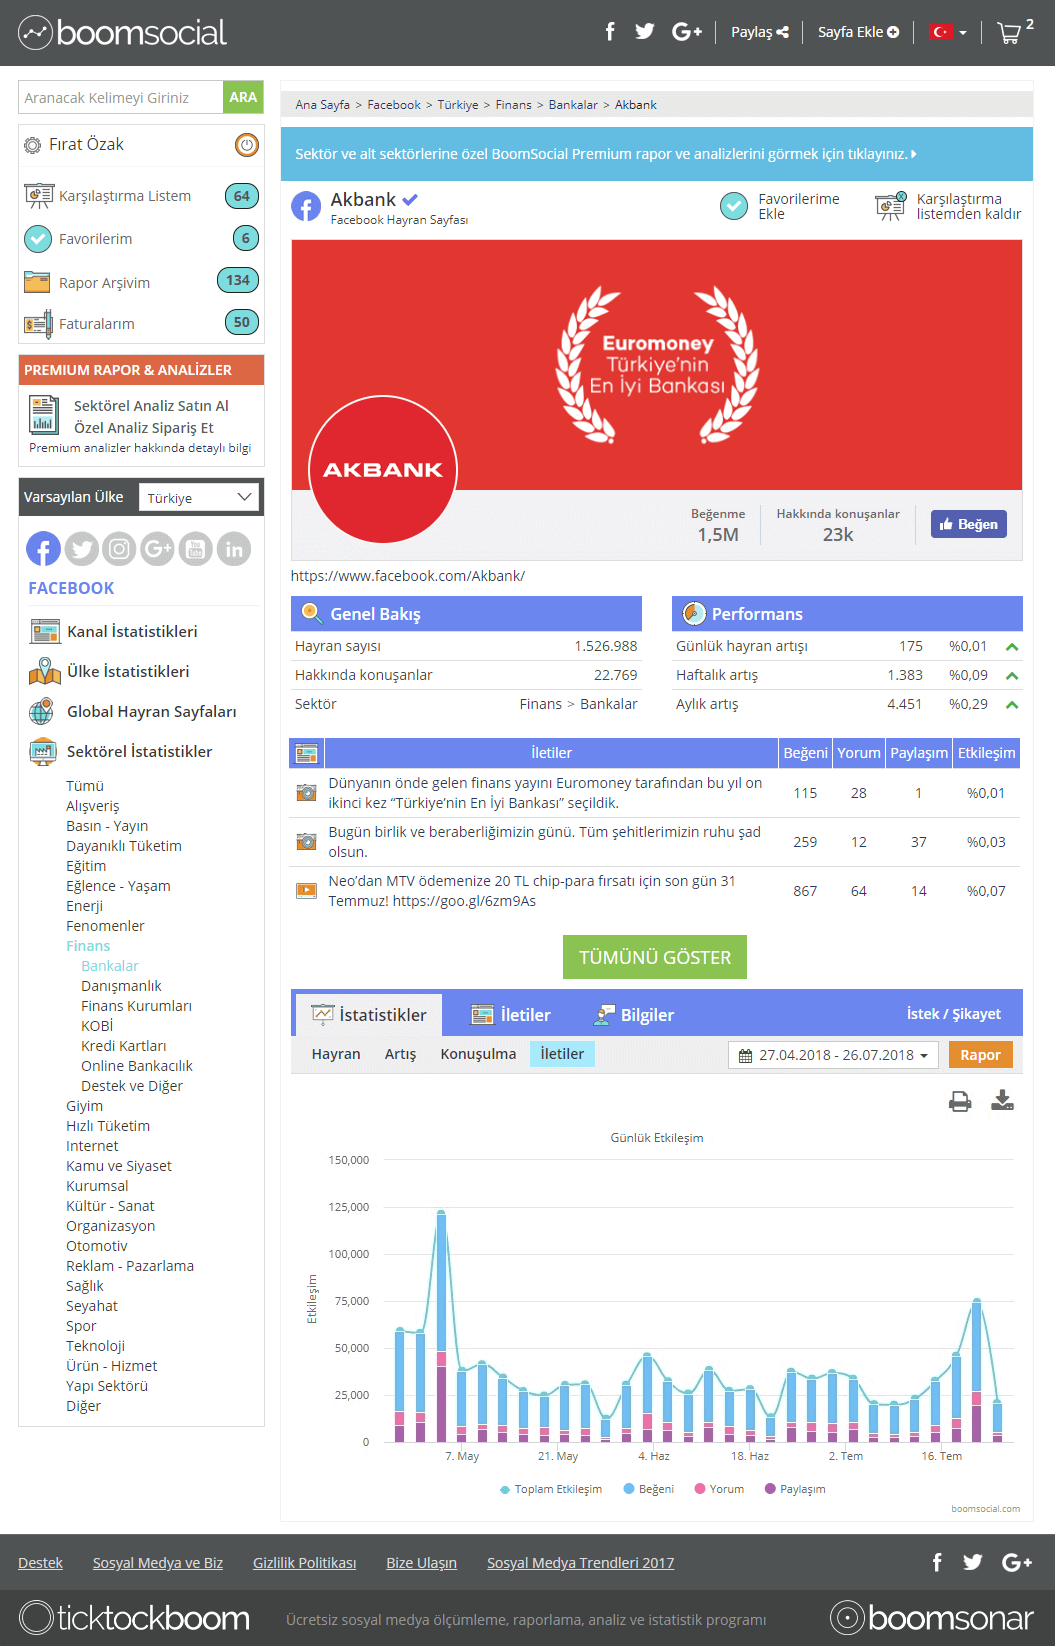Image resolution: width=1055 pixels, height=1646 pixels.
Task: Select the Facebook network circle icon in sidebar
Action: (43, 549)
